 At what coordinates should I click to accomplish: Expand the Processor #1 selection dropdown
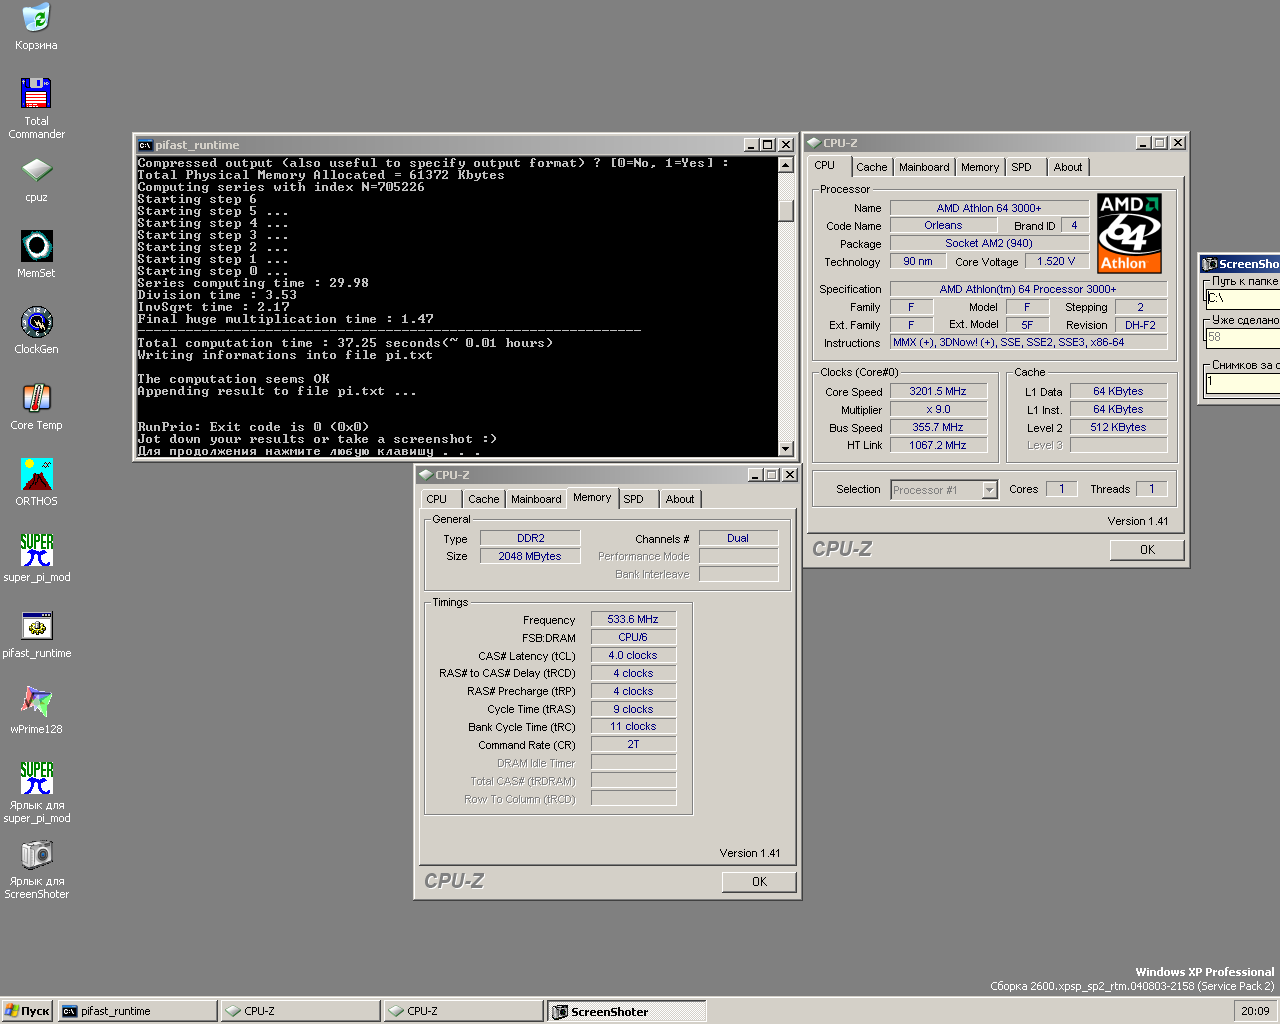click(989, 490)
